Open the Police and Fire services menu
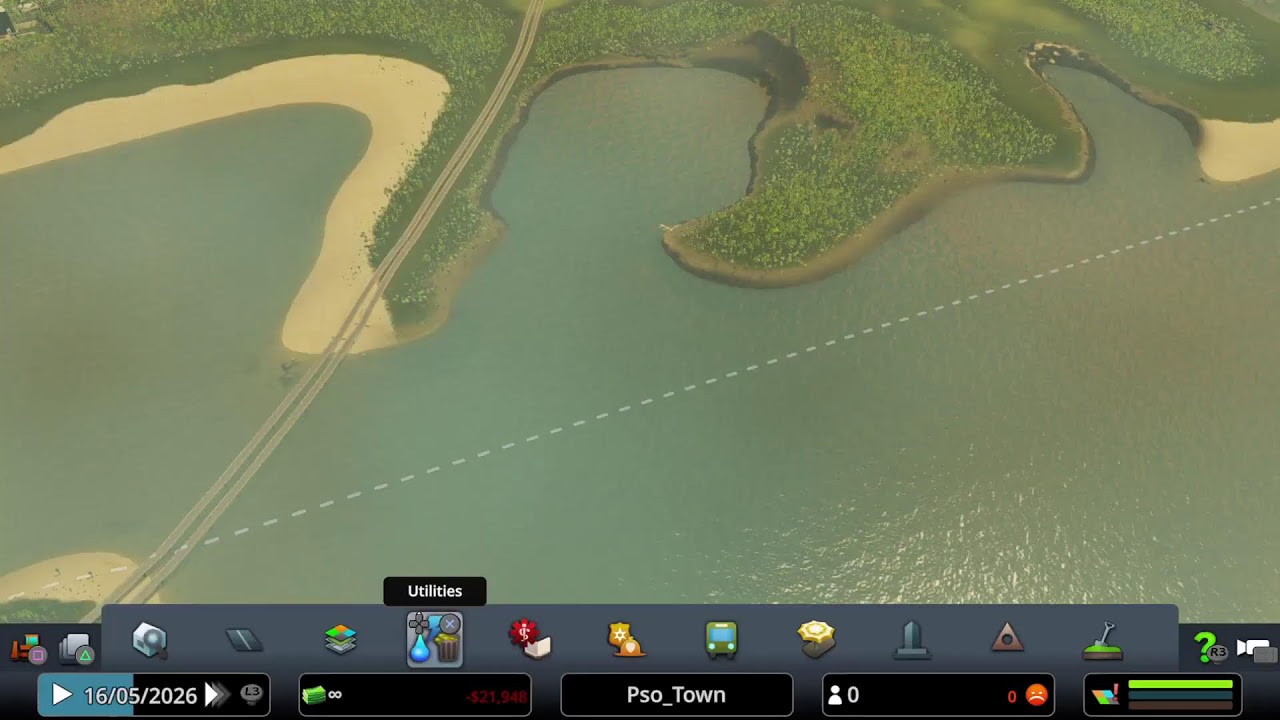The image size is (1280, 720). tap(625, 639)
